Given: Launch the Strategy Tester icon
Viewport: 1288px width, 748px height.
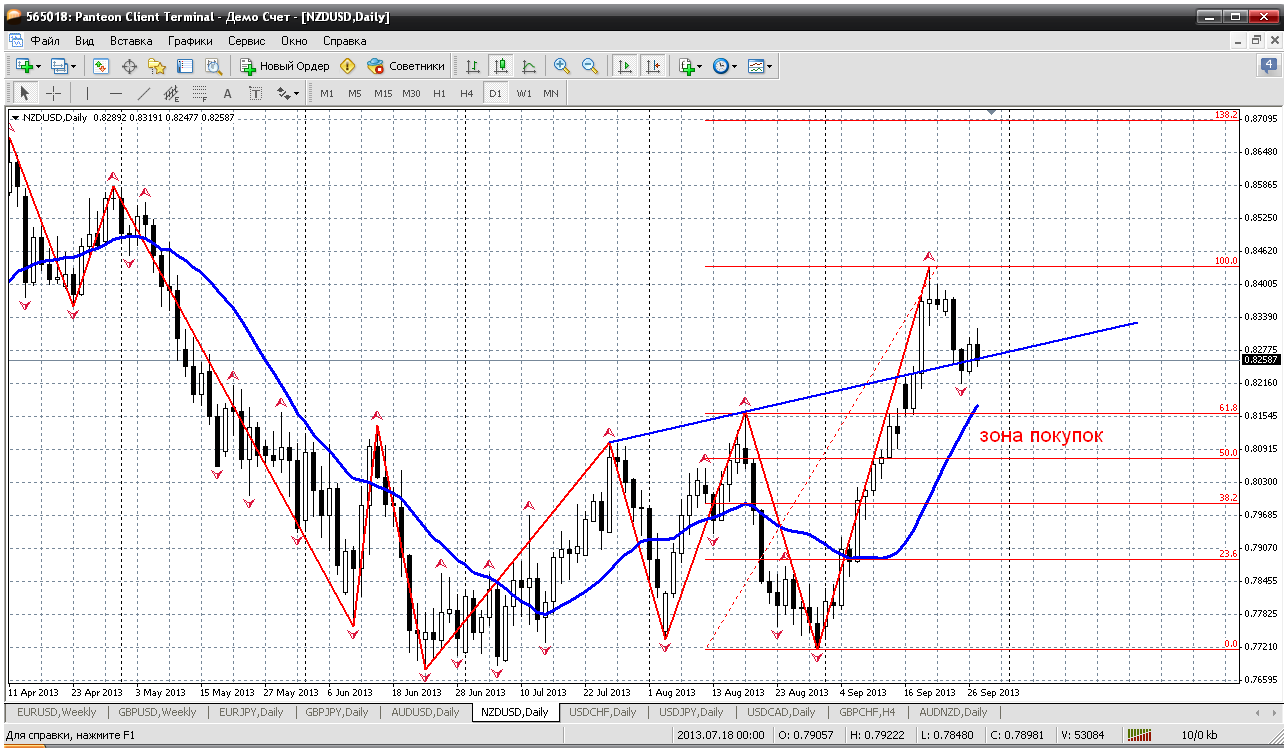Looking at the screenshot, I should [x=213, y=66].
